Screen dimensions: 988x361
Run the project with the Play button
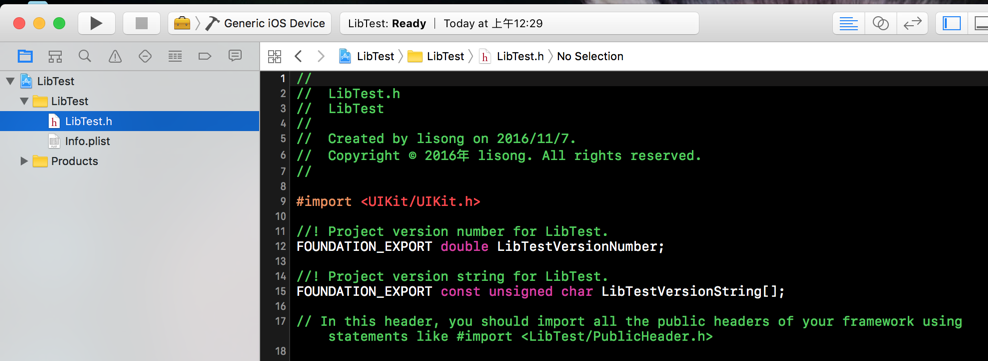click(x=96, y=23)
